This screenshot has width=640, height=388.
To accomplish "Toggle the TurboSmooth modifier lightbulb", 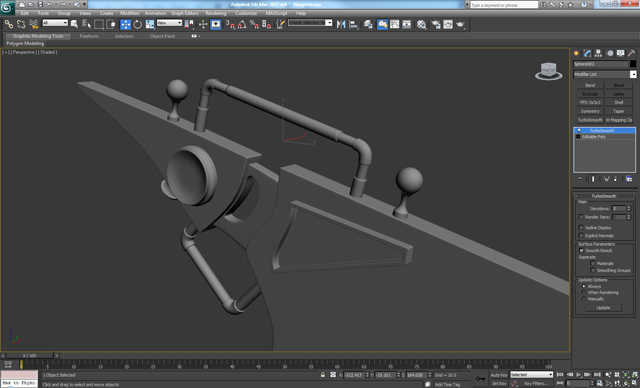I will (x=578, y=131).
